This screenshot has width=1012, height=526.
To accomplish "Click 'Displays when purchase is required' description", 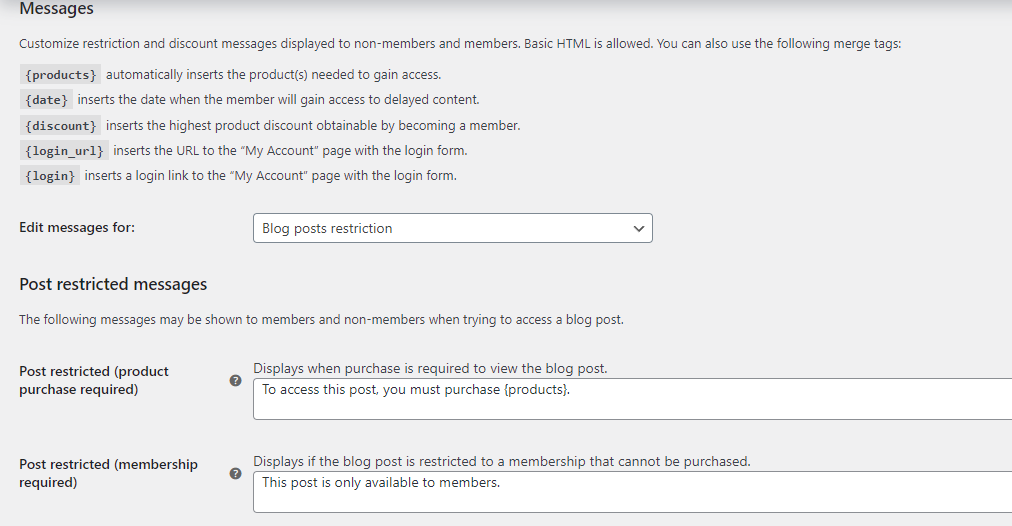I will pyautogui.click(x=430, y=369).
